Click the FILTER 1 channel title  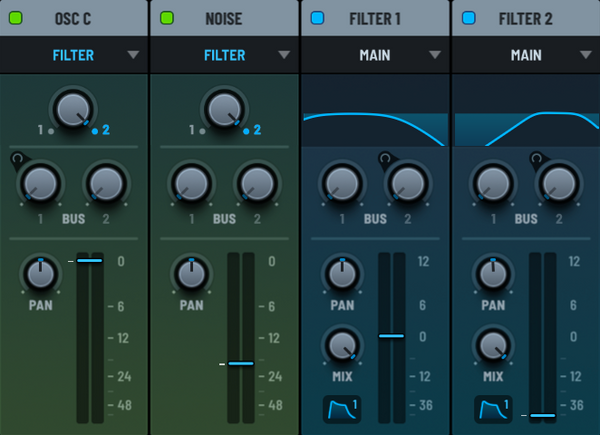tap(375, 18)
